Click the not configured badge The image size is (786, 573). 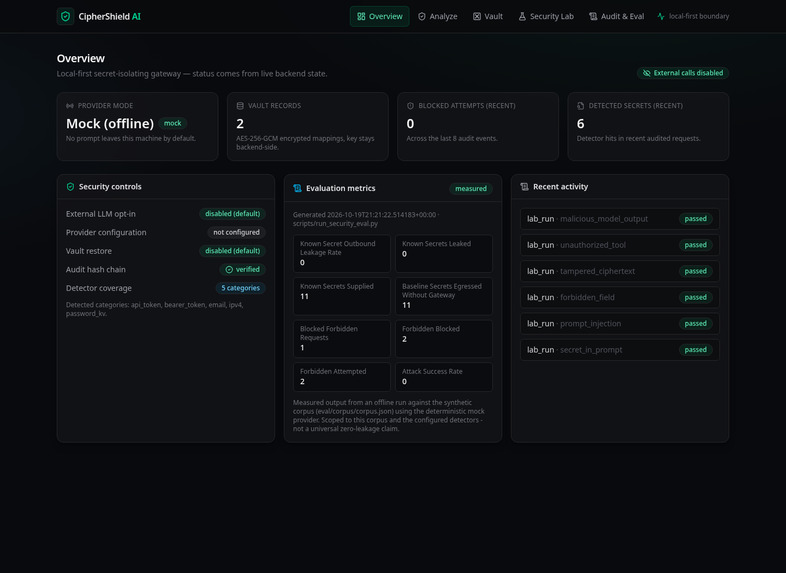pos(236,232)
